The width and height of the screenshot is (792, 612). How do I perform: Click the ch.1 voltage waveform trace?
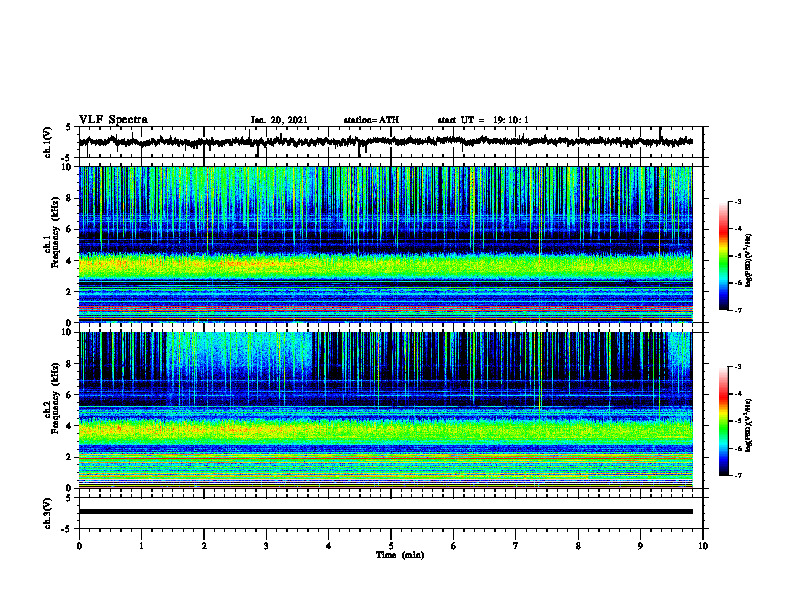386,142
